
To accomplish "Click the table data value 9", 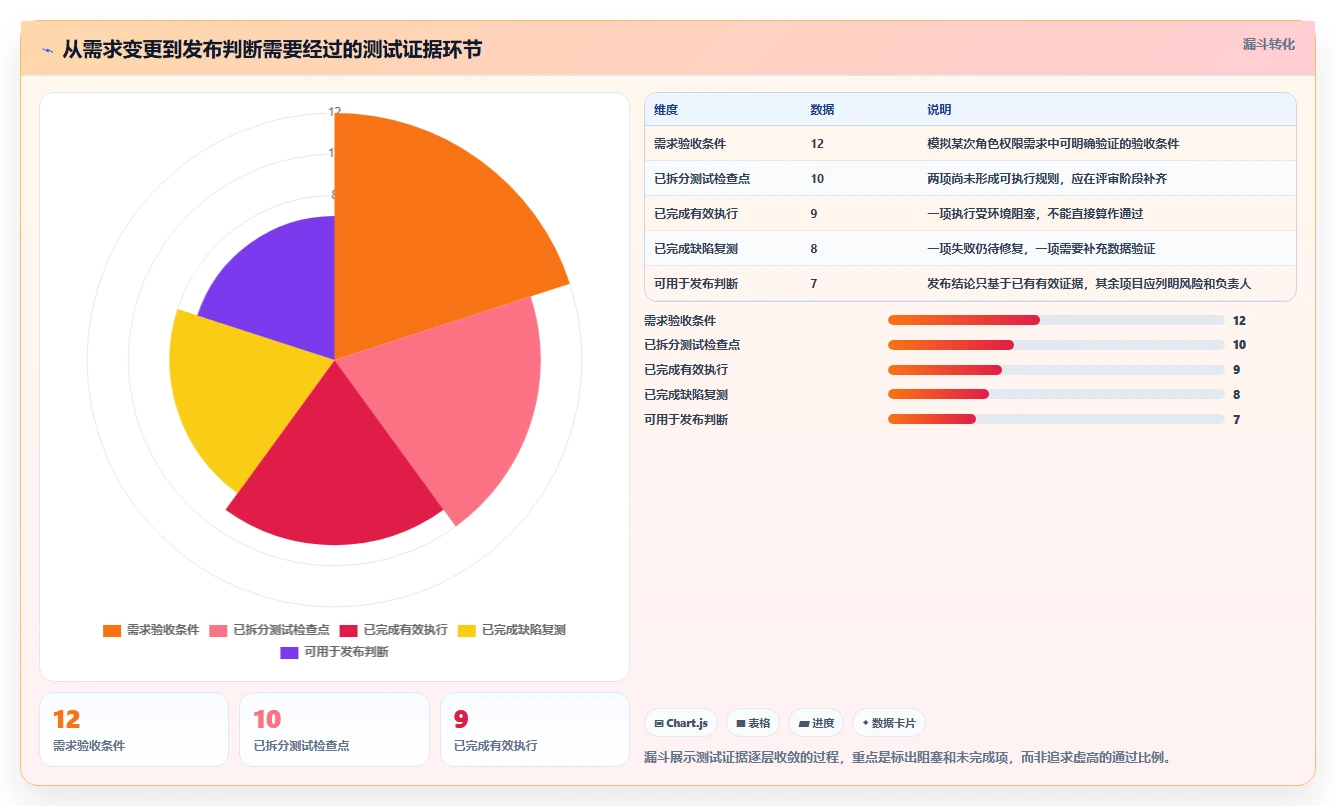I will click(814, 214).
